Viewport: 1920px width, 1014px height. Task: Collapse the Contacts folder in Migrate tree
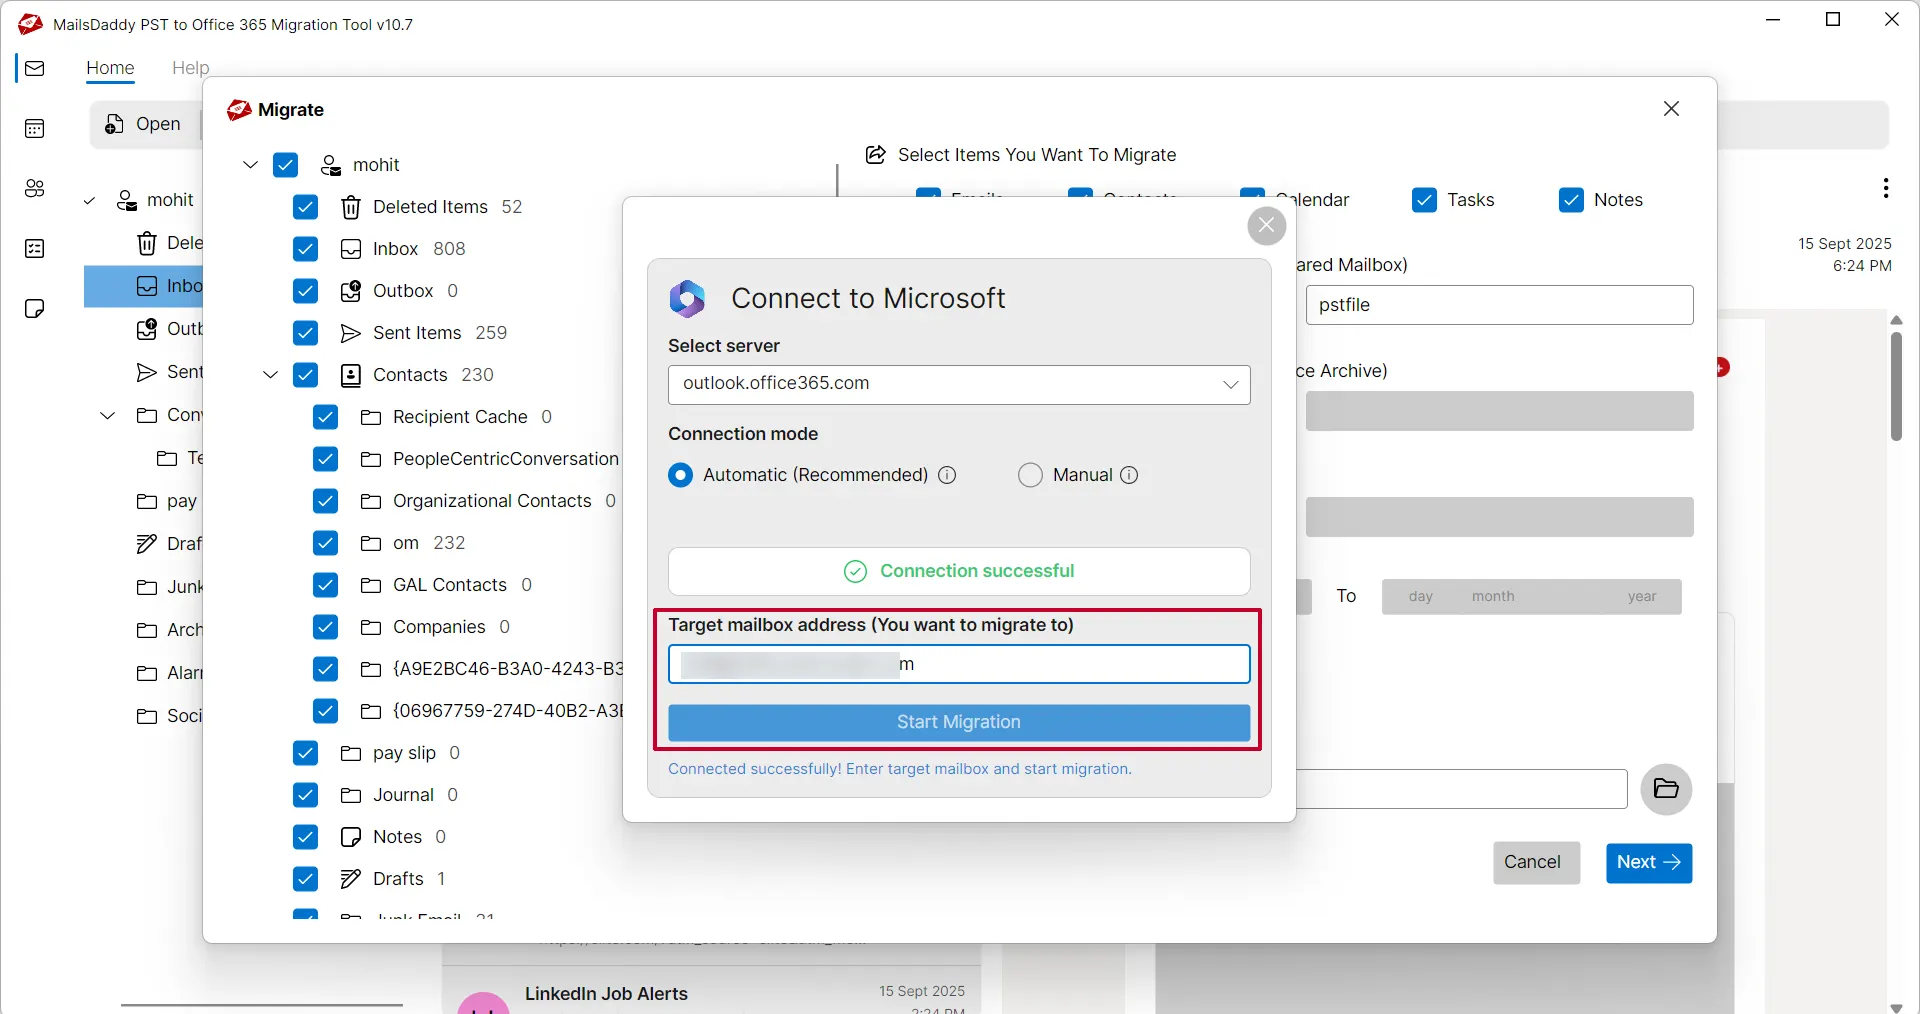click(x=271, y=375)
